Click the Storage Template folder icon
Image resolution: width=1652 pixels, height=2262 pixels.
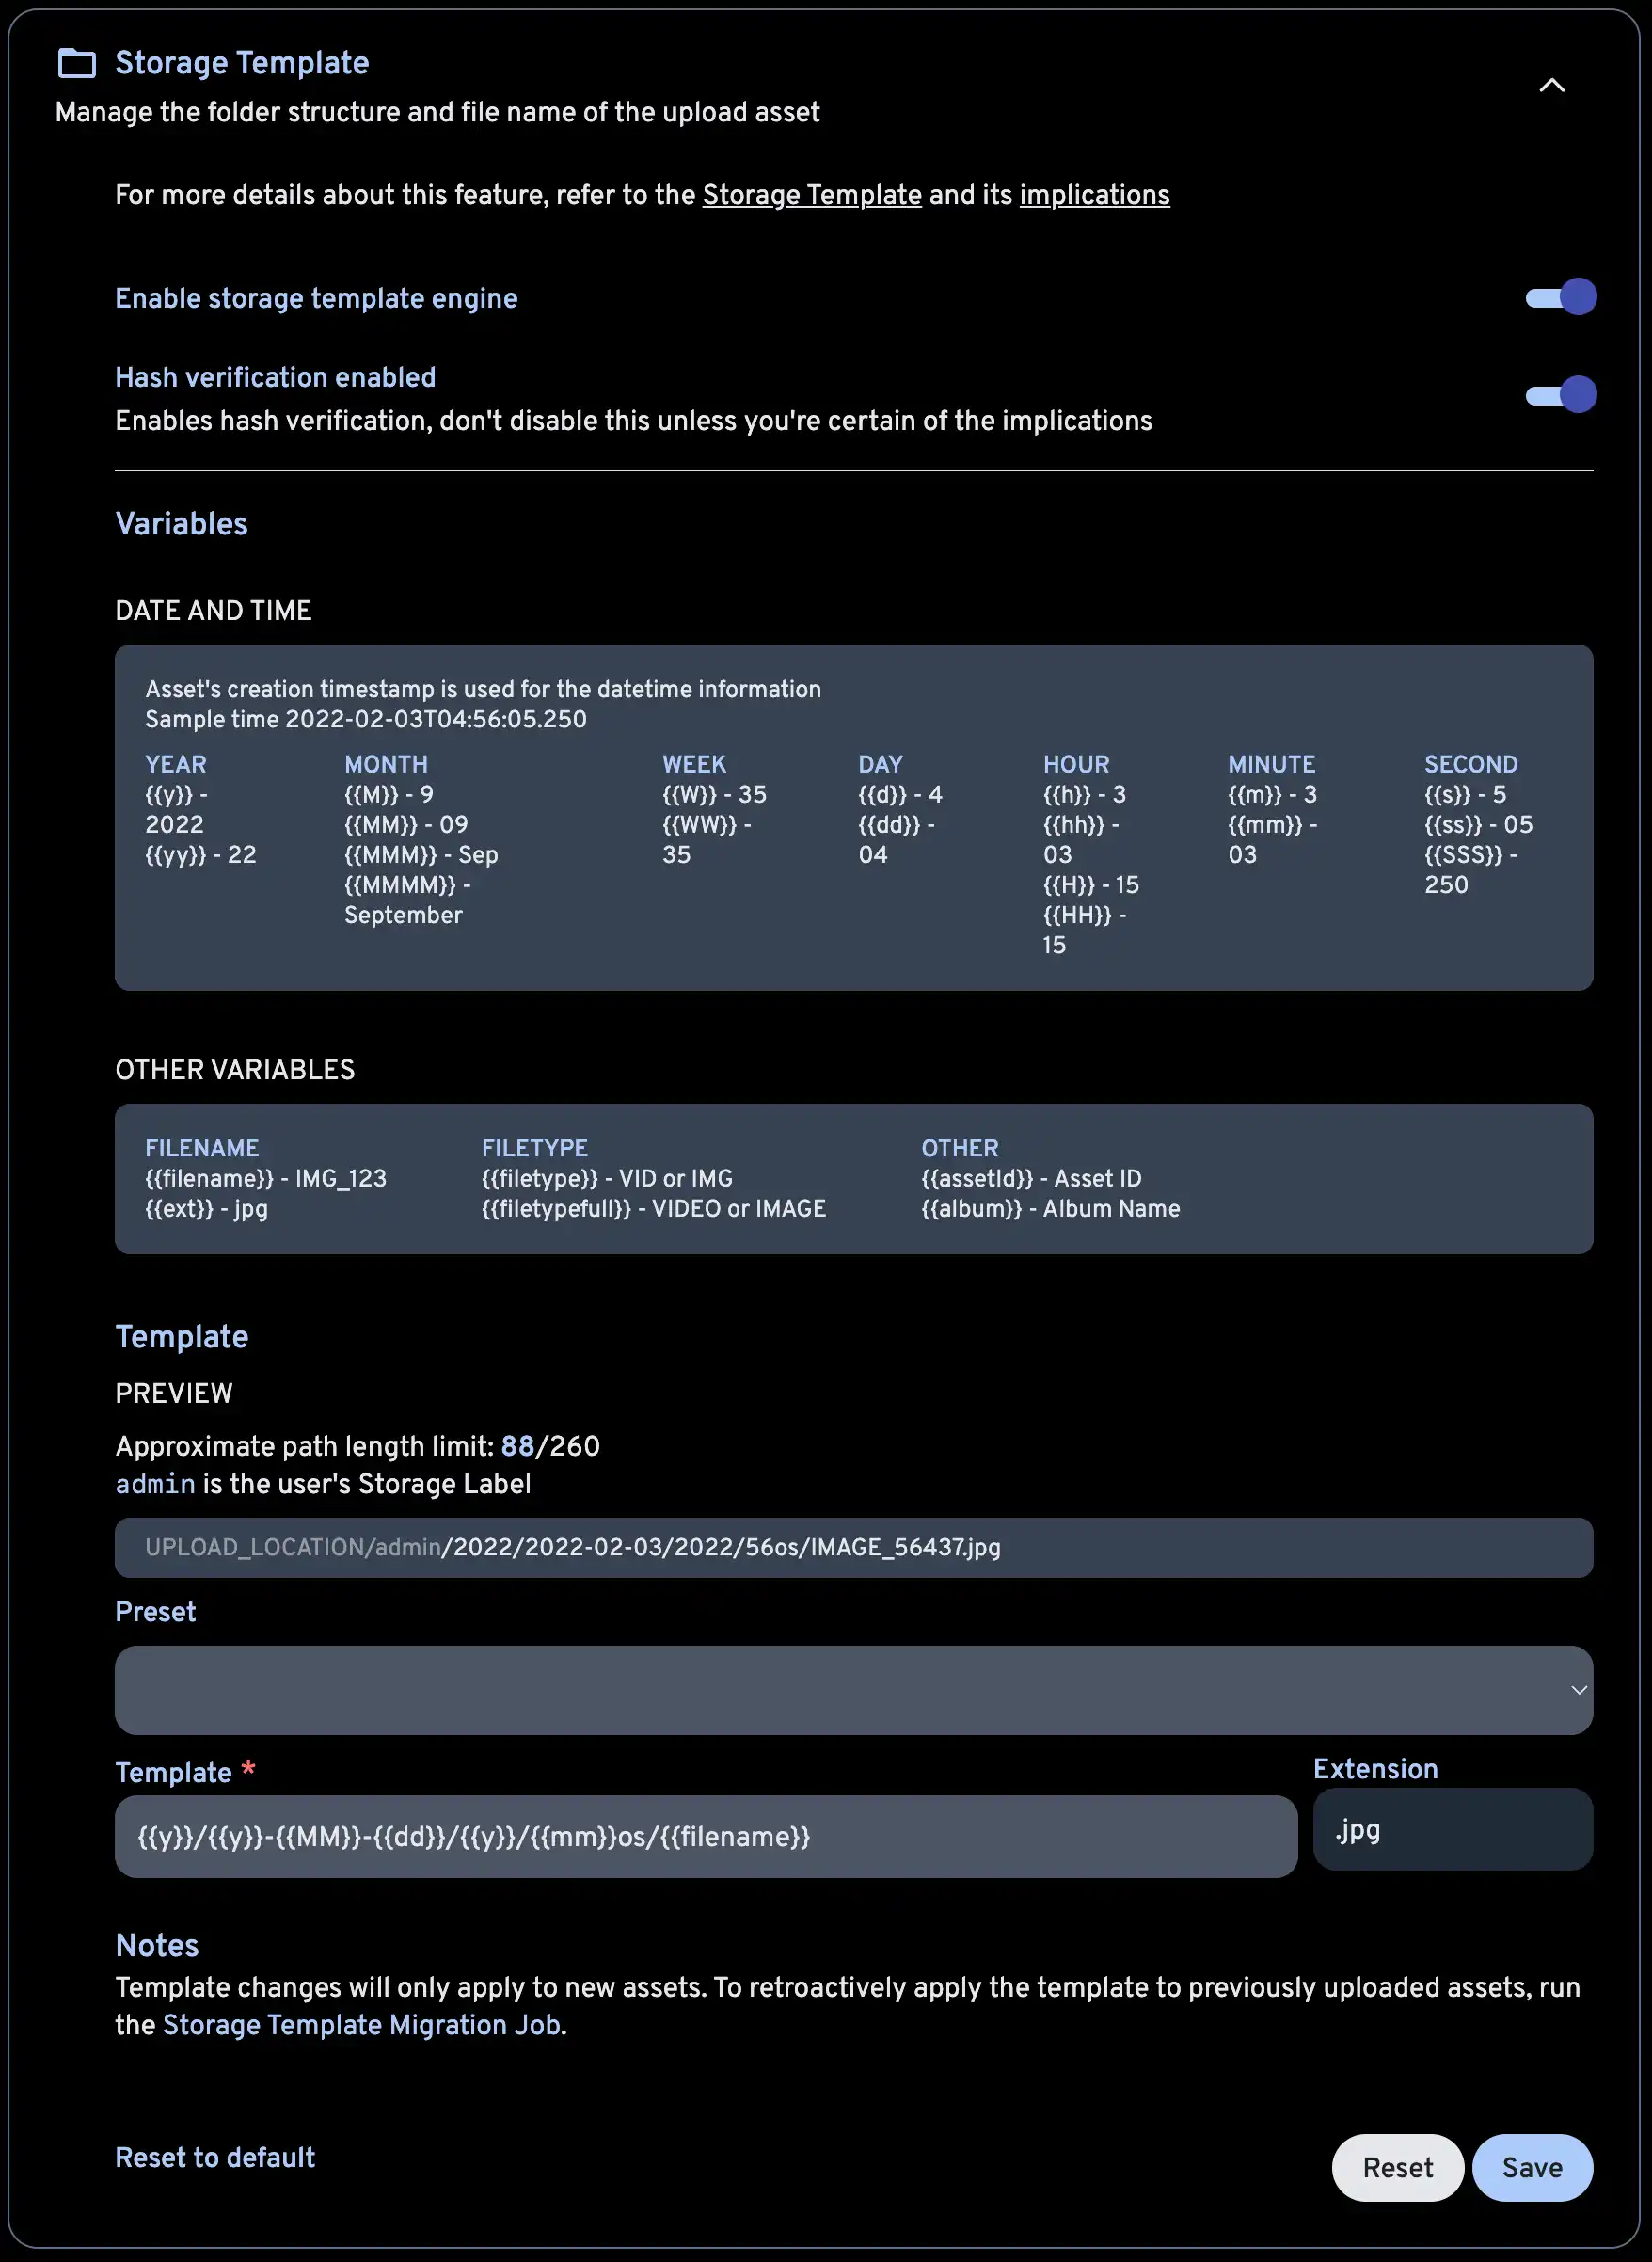click(76, 65)
